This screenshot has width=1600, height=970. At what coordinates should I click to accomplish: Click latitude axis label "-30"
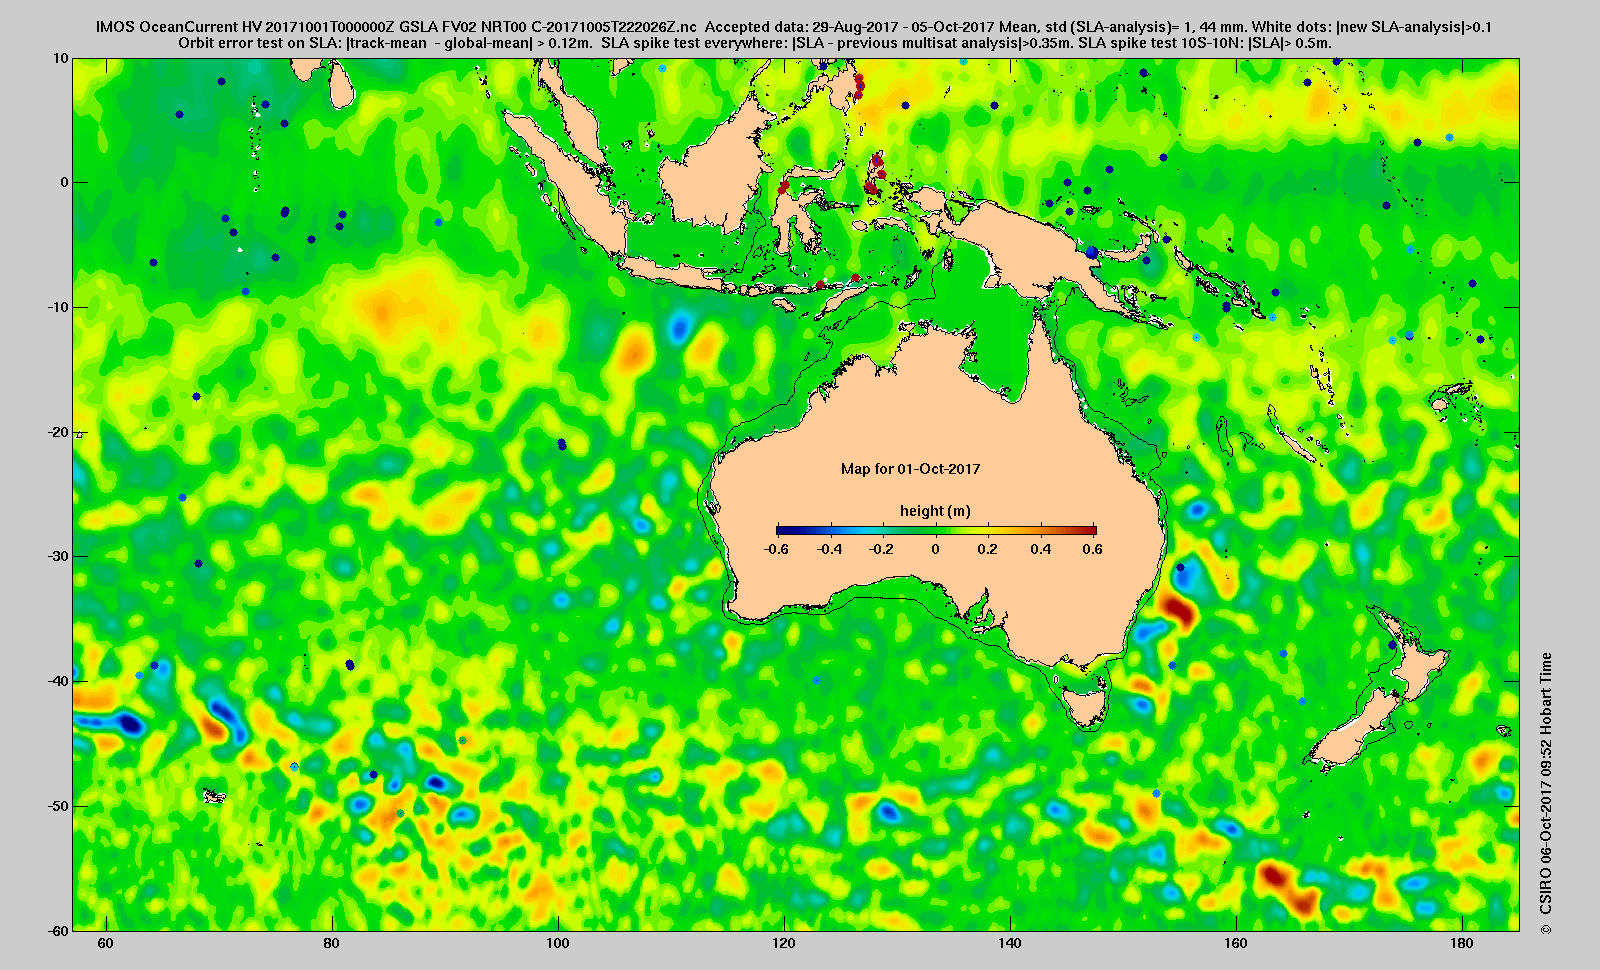coord(58,556)
